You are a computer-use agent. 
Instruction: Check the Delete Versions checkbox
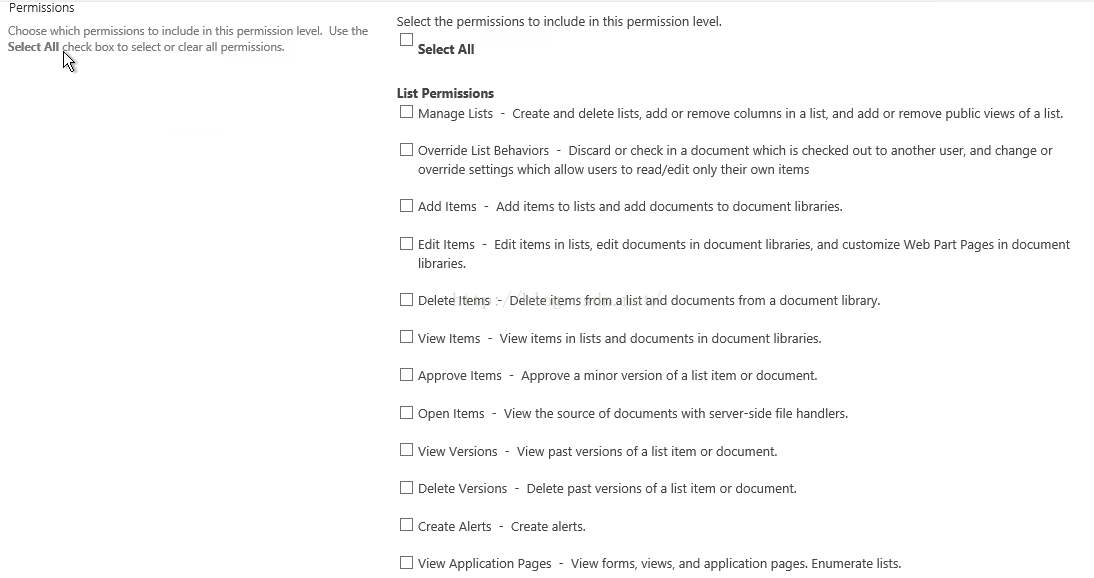point(406,487)
